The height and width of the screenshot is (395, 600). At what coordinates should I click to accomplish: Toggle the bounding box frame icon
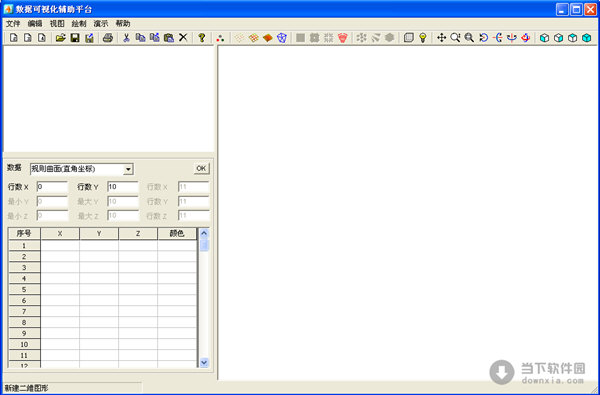409,38
